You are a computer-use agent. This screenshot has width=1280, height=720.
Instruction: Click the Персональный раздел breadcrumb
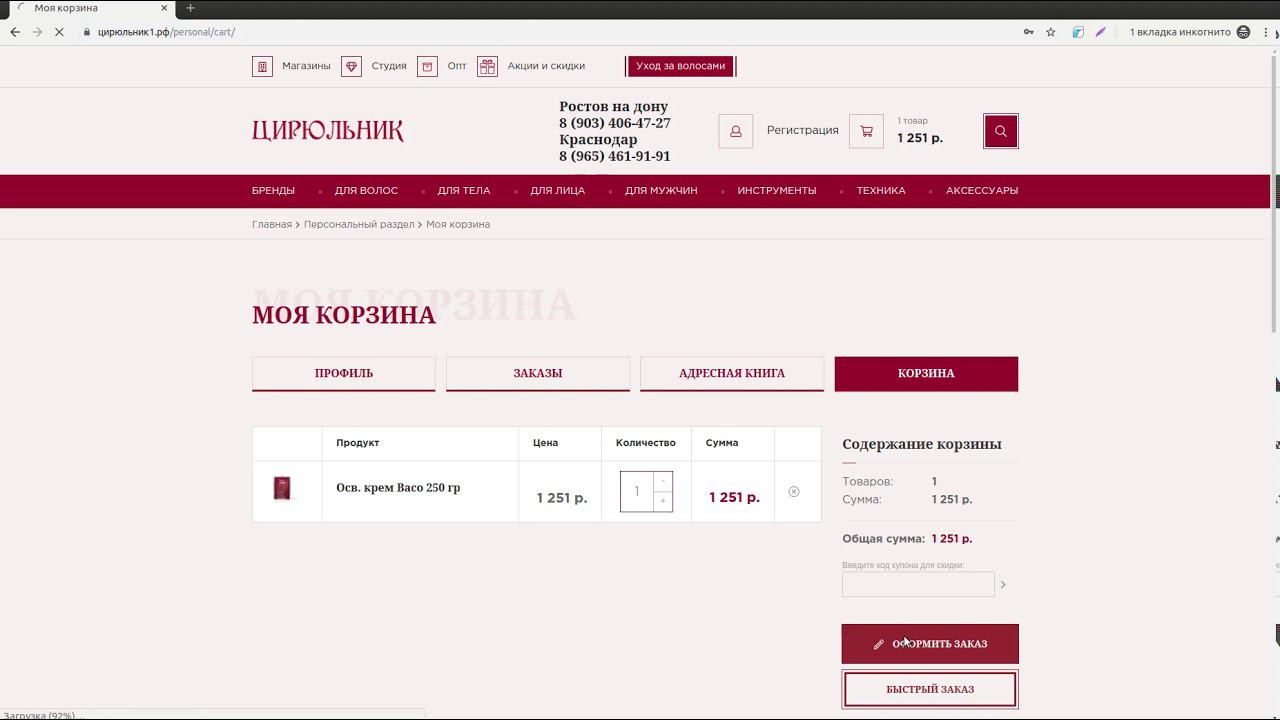point(359,224)
